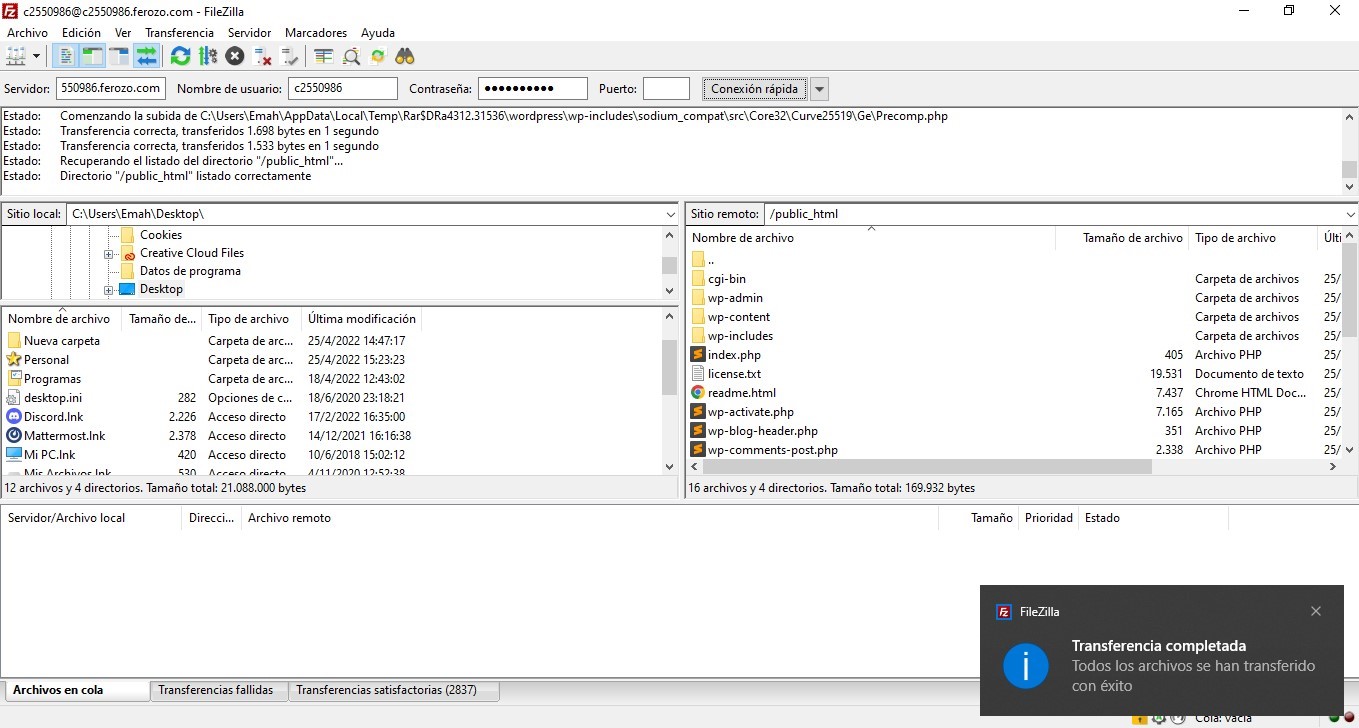
Task: Toggle the local directory tree view
Action: (93, 56)
